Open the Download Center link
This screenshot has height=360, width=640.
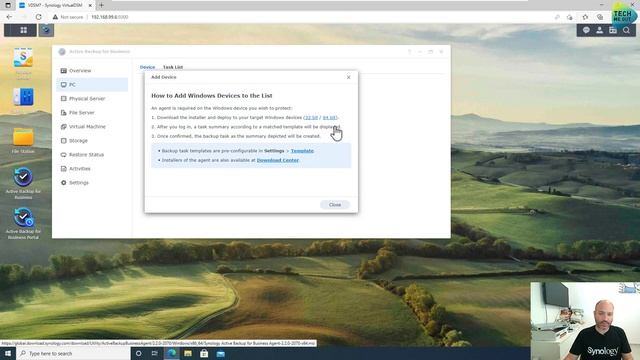coord(278,160)
